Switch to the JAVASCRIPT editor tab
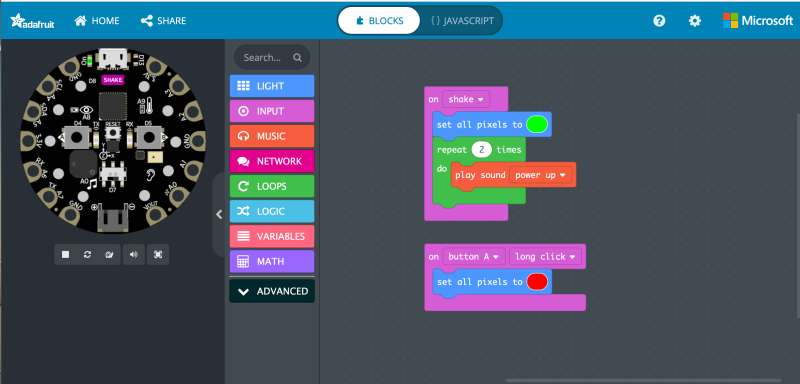This screenshot has height=384, width=800. (462, 21)
